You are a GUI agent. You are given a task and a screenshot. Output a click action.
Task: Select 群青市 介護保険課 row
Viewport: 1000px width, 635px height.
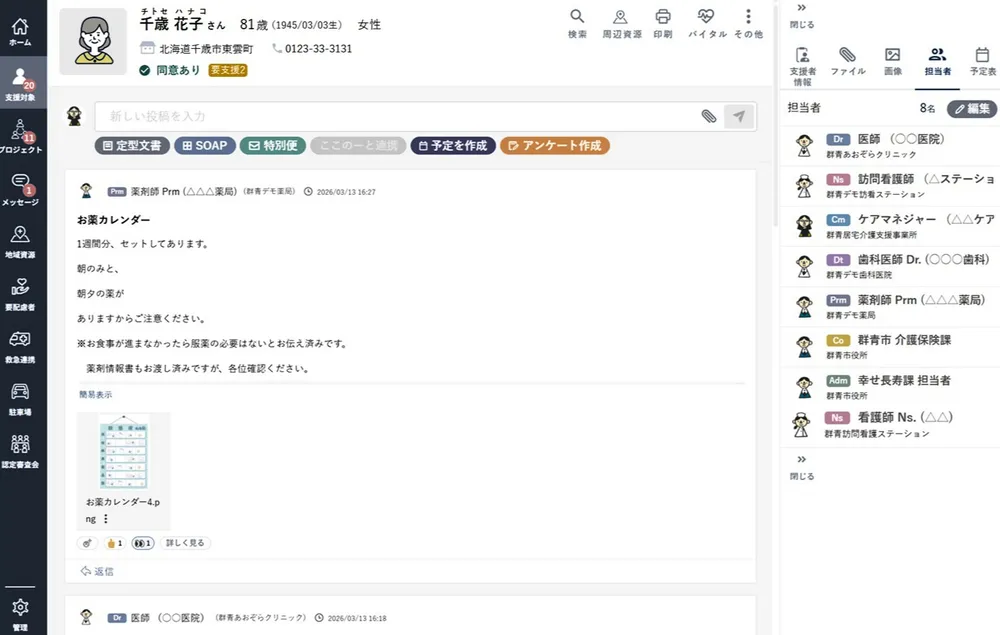click(x=891, y=346)
